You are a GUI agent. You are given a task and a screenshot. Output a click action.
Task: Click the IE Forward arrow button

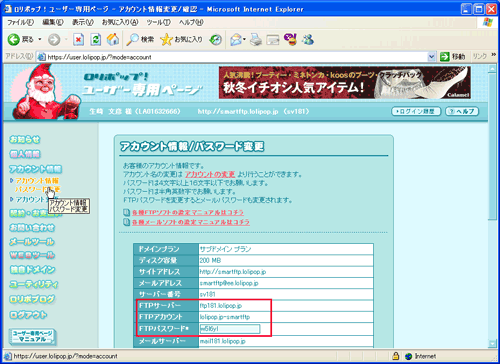54,40
